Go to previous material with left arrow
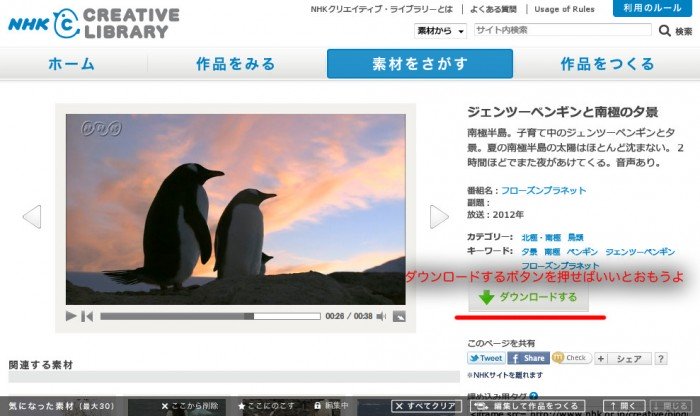Screen dimensions: 700x416 pos(32,216)
